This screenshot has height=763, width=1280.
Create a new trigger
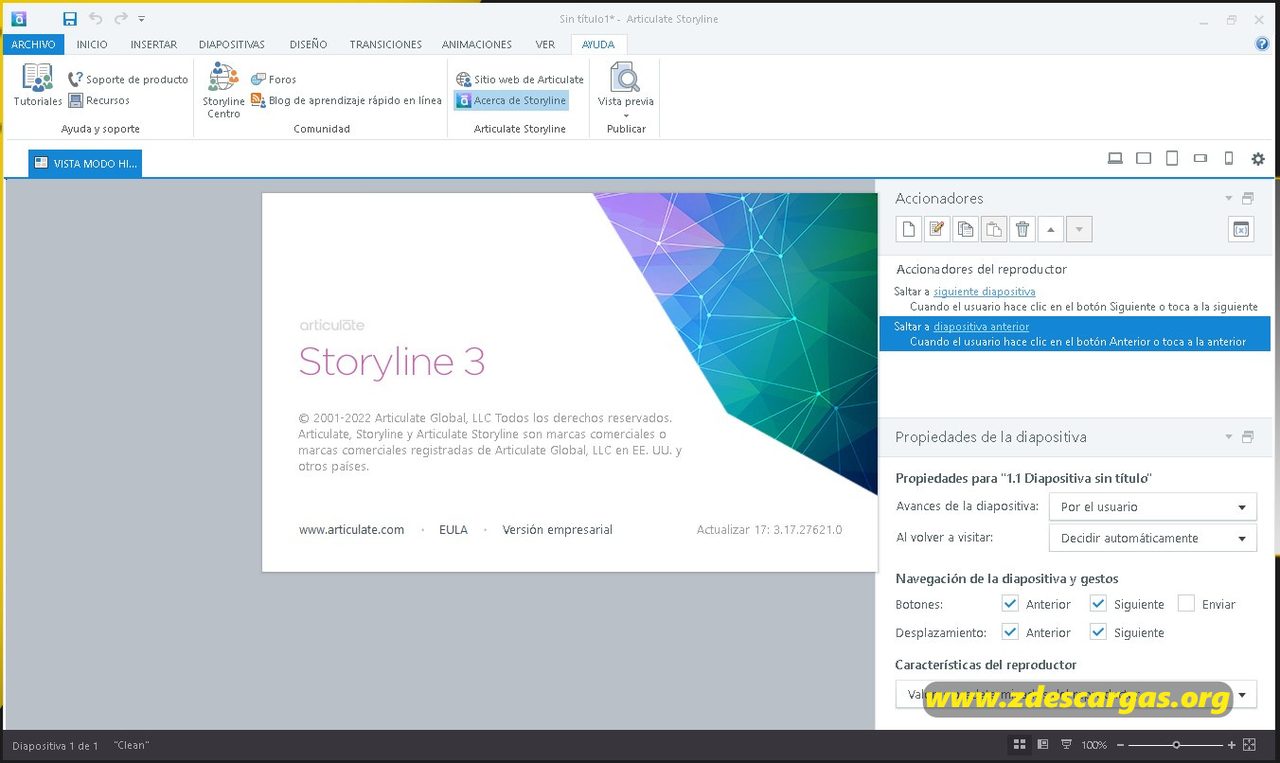(x=908, y=229)
